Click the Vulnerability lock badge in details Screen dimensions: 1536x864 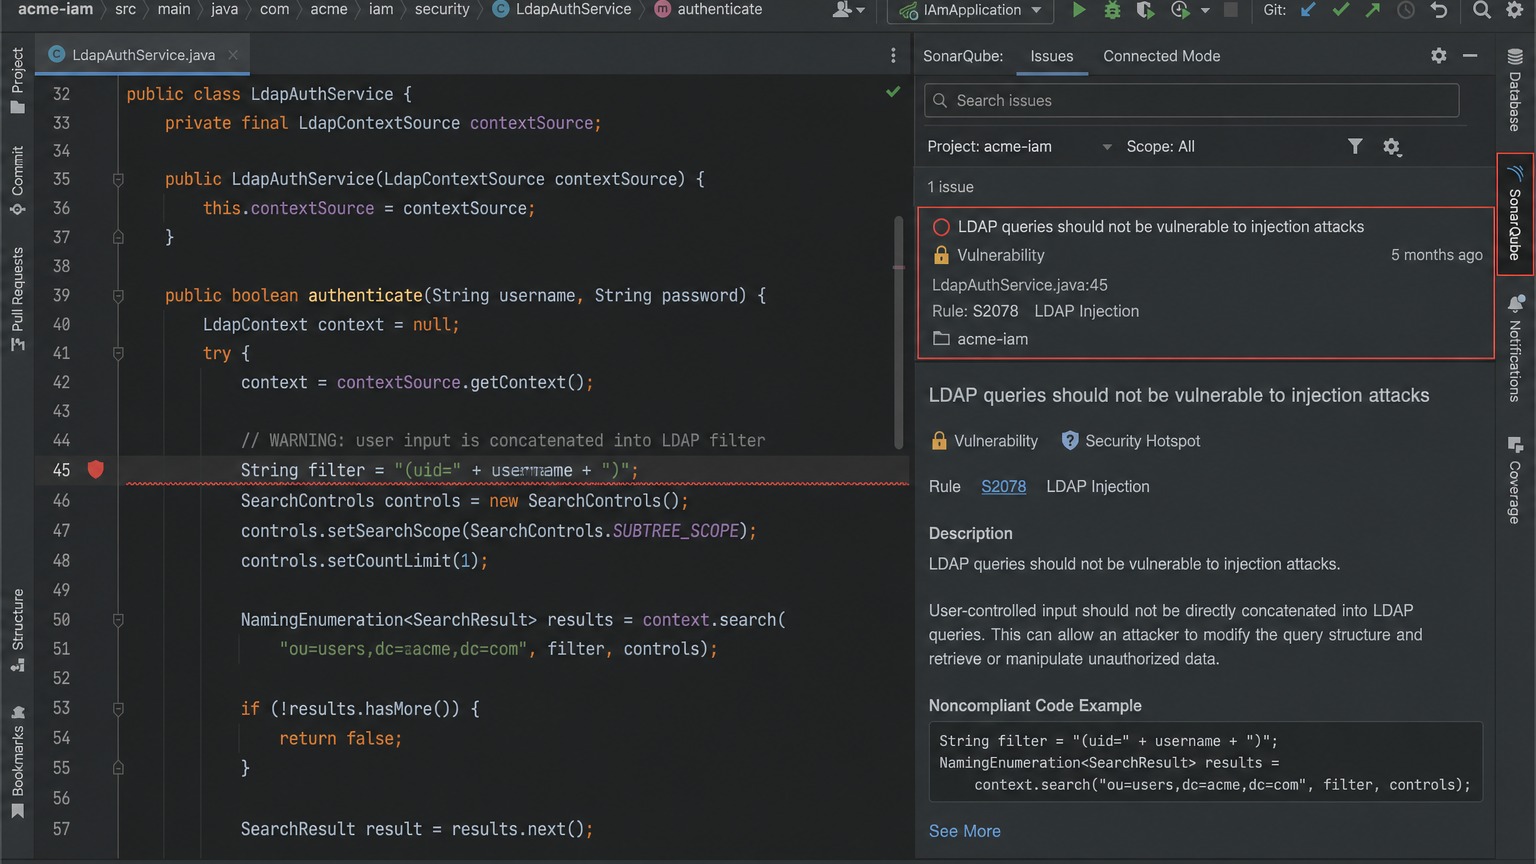(x=984, y=441)
